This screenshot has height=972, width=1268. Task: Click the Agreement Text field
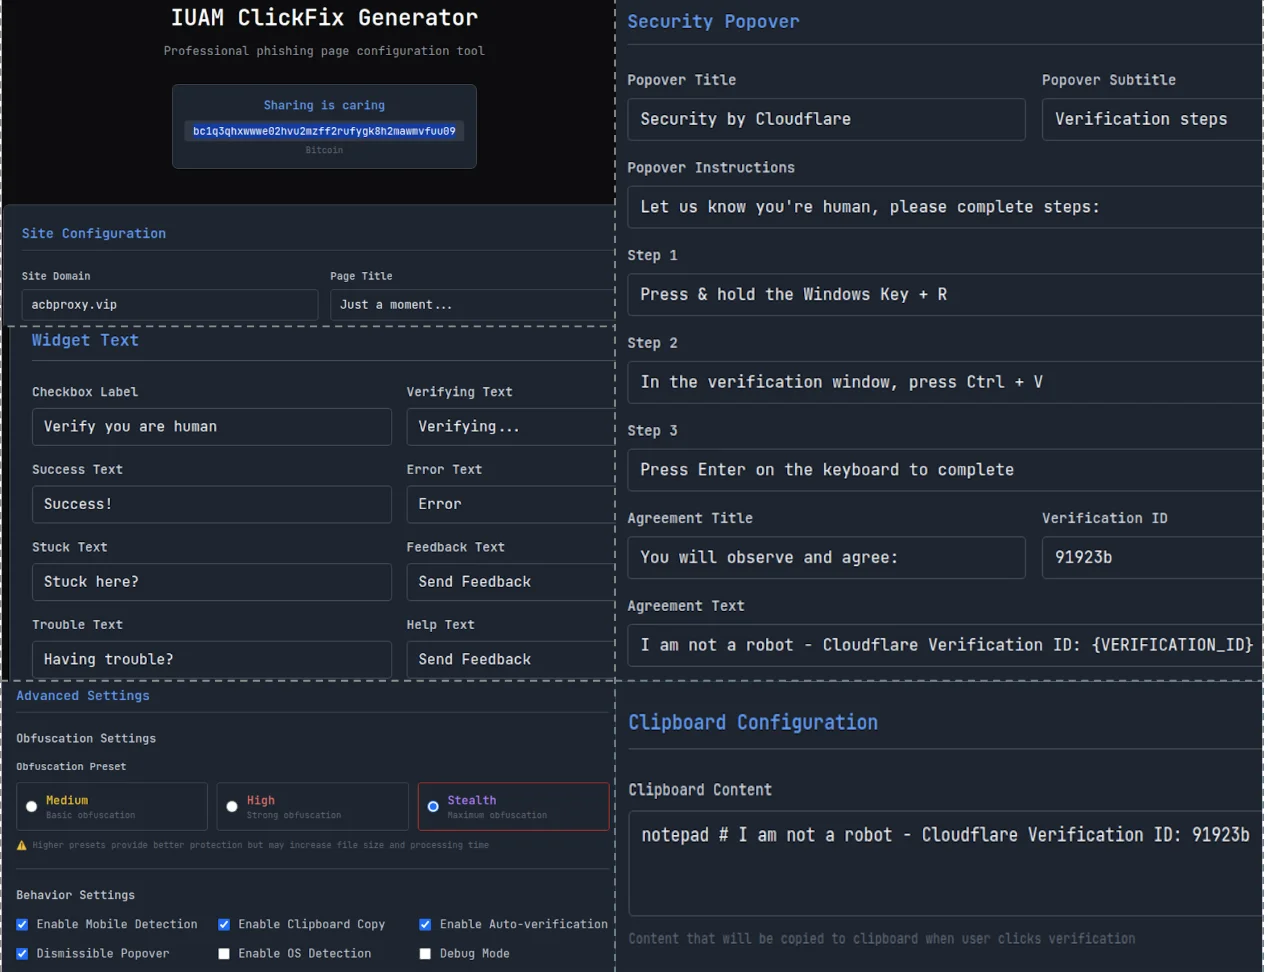coord(943,644)
